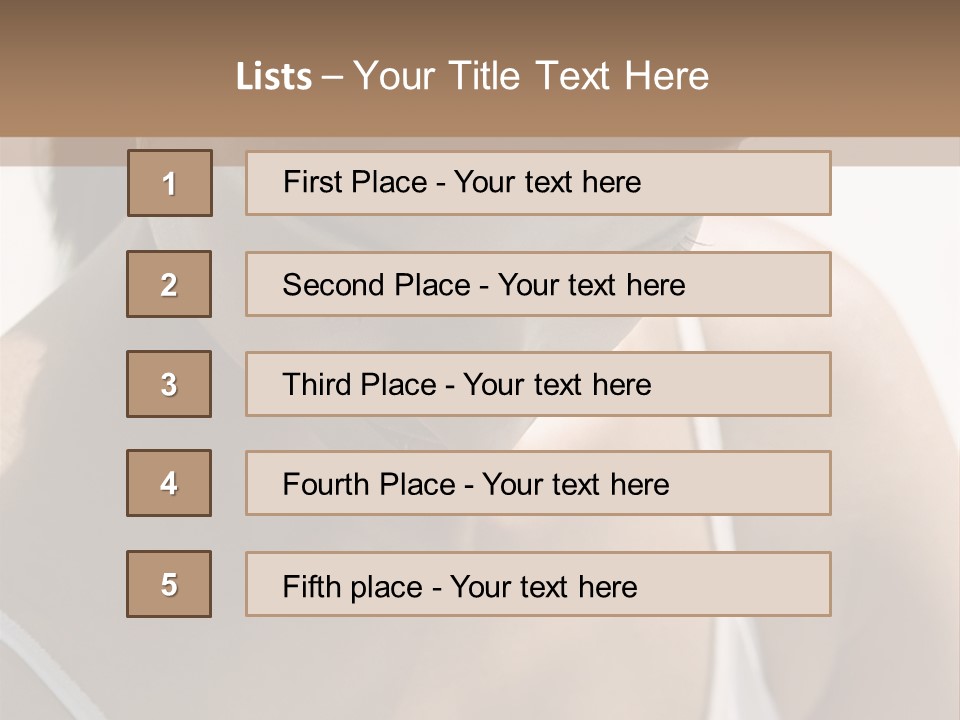Click "Your text here" in Second Place row

click(591, 285)
